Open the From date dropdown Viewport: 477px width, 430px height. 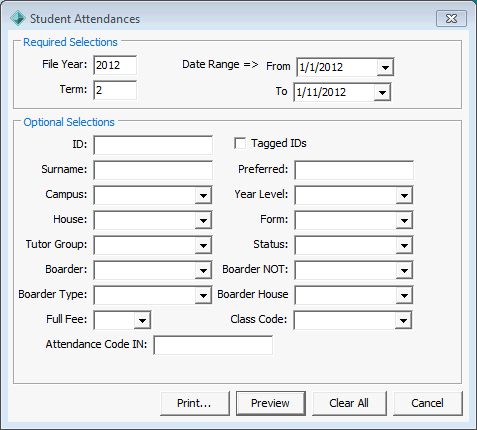tap(385, 67)
